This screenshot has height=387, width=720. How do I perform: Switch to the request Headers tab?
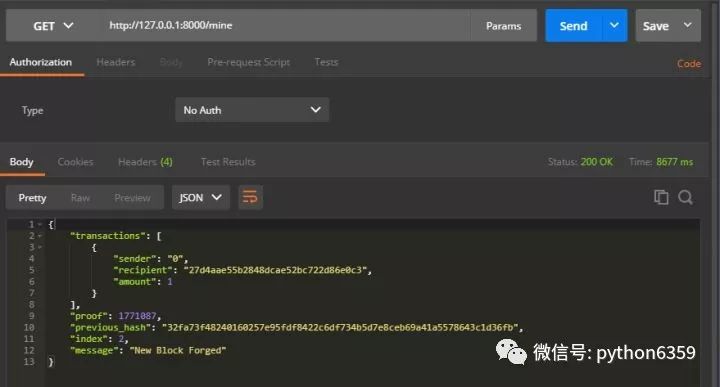click(116, 62)
